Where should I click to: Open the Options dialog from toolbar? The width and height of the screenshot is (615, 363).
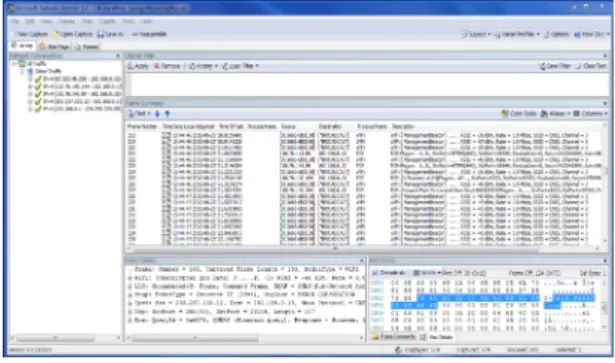coord(556,34)
